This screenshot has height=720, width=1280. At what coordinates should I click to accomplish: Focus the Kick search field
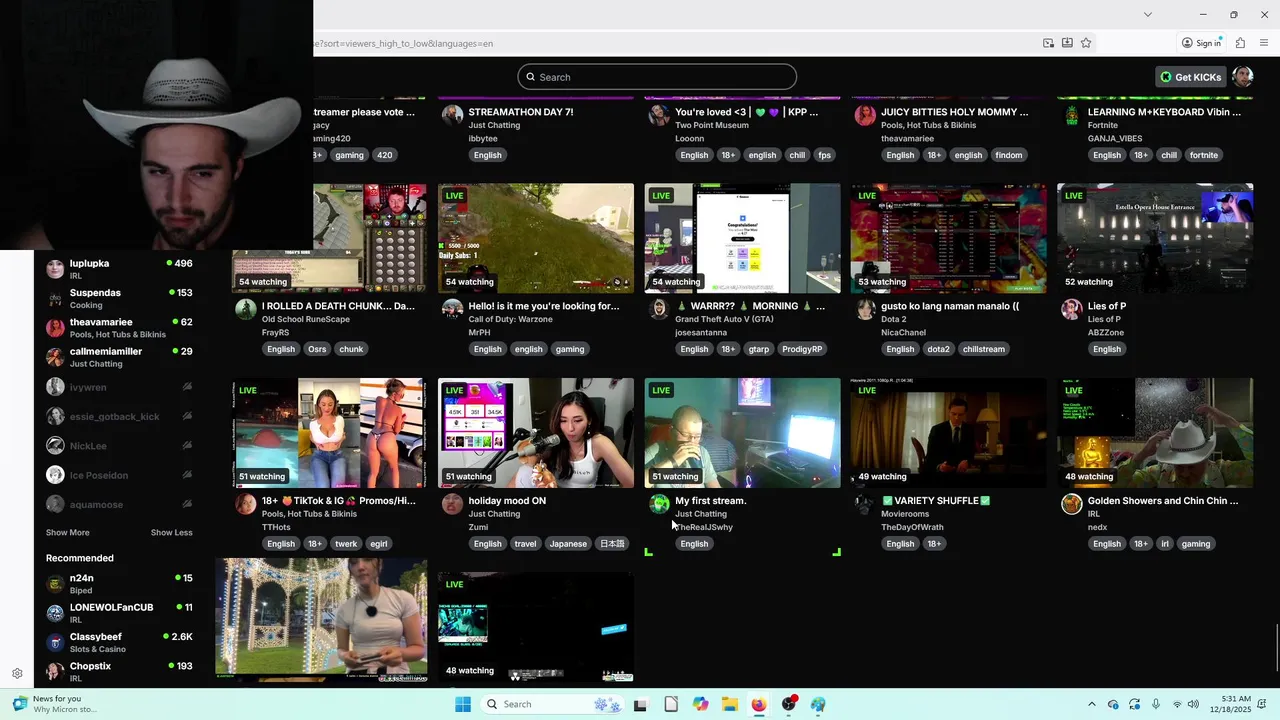(x=657, y=77)
